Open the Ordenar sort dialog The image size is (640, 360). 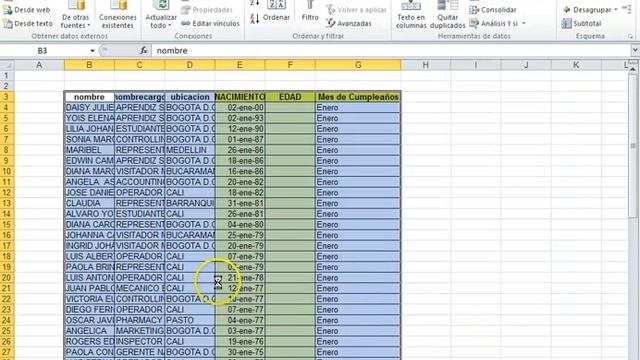coord(277,12)
